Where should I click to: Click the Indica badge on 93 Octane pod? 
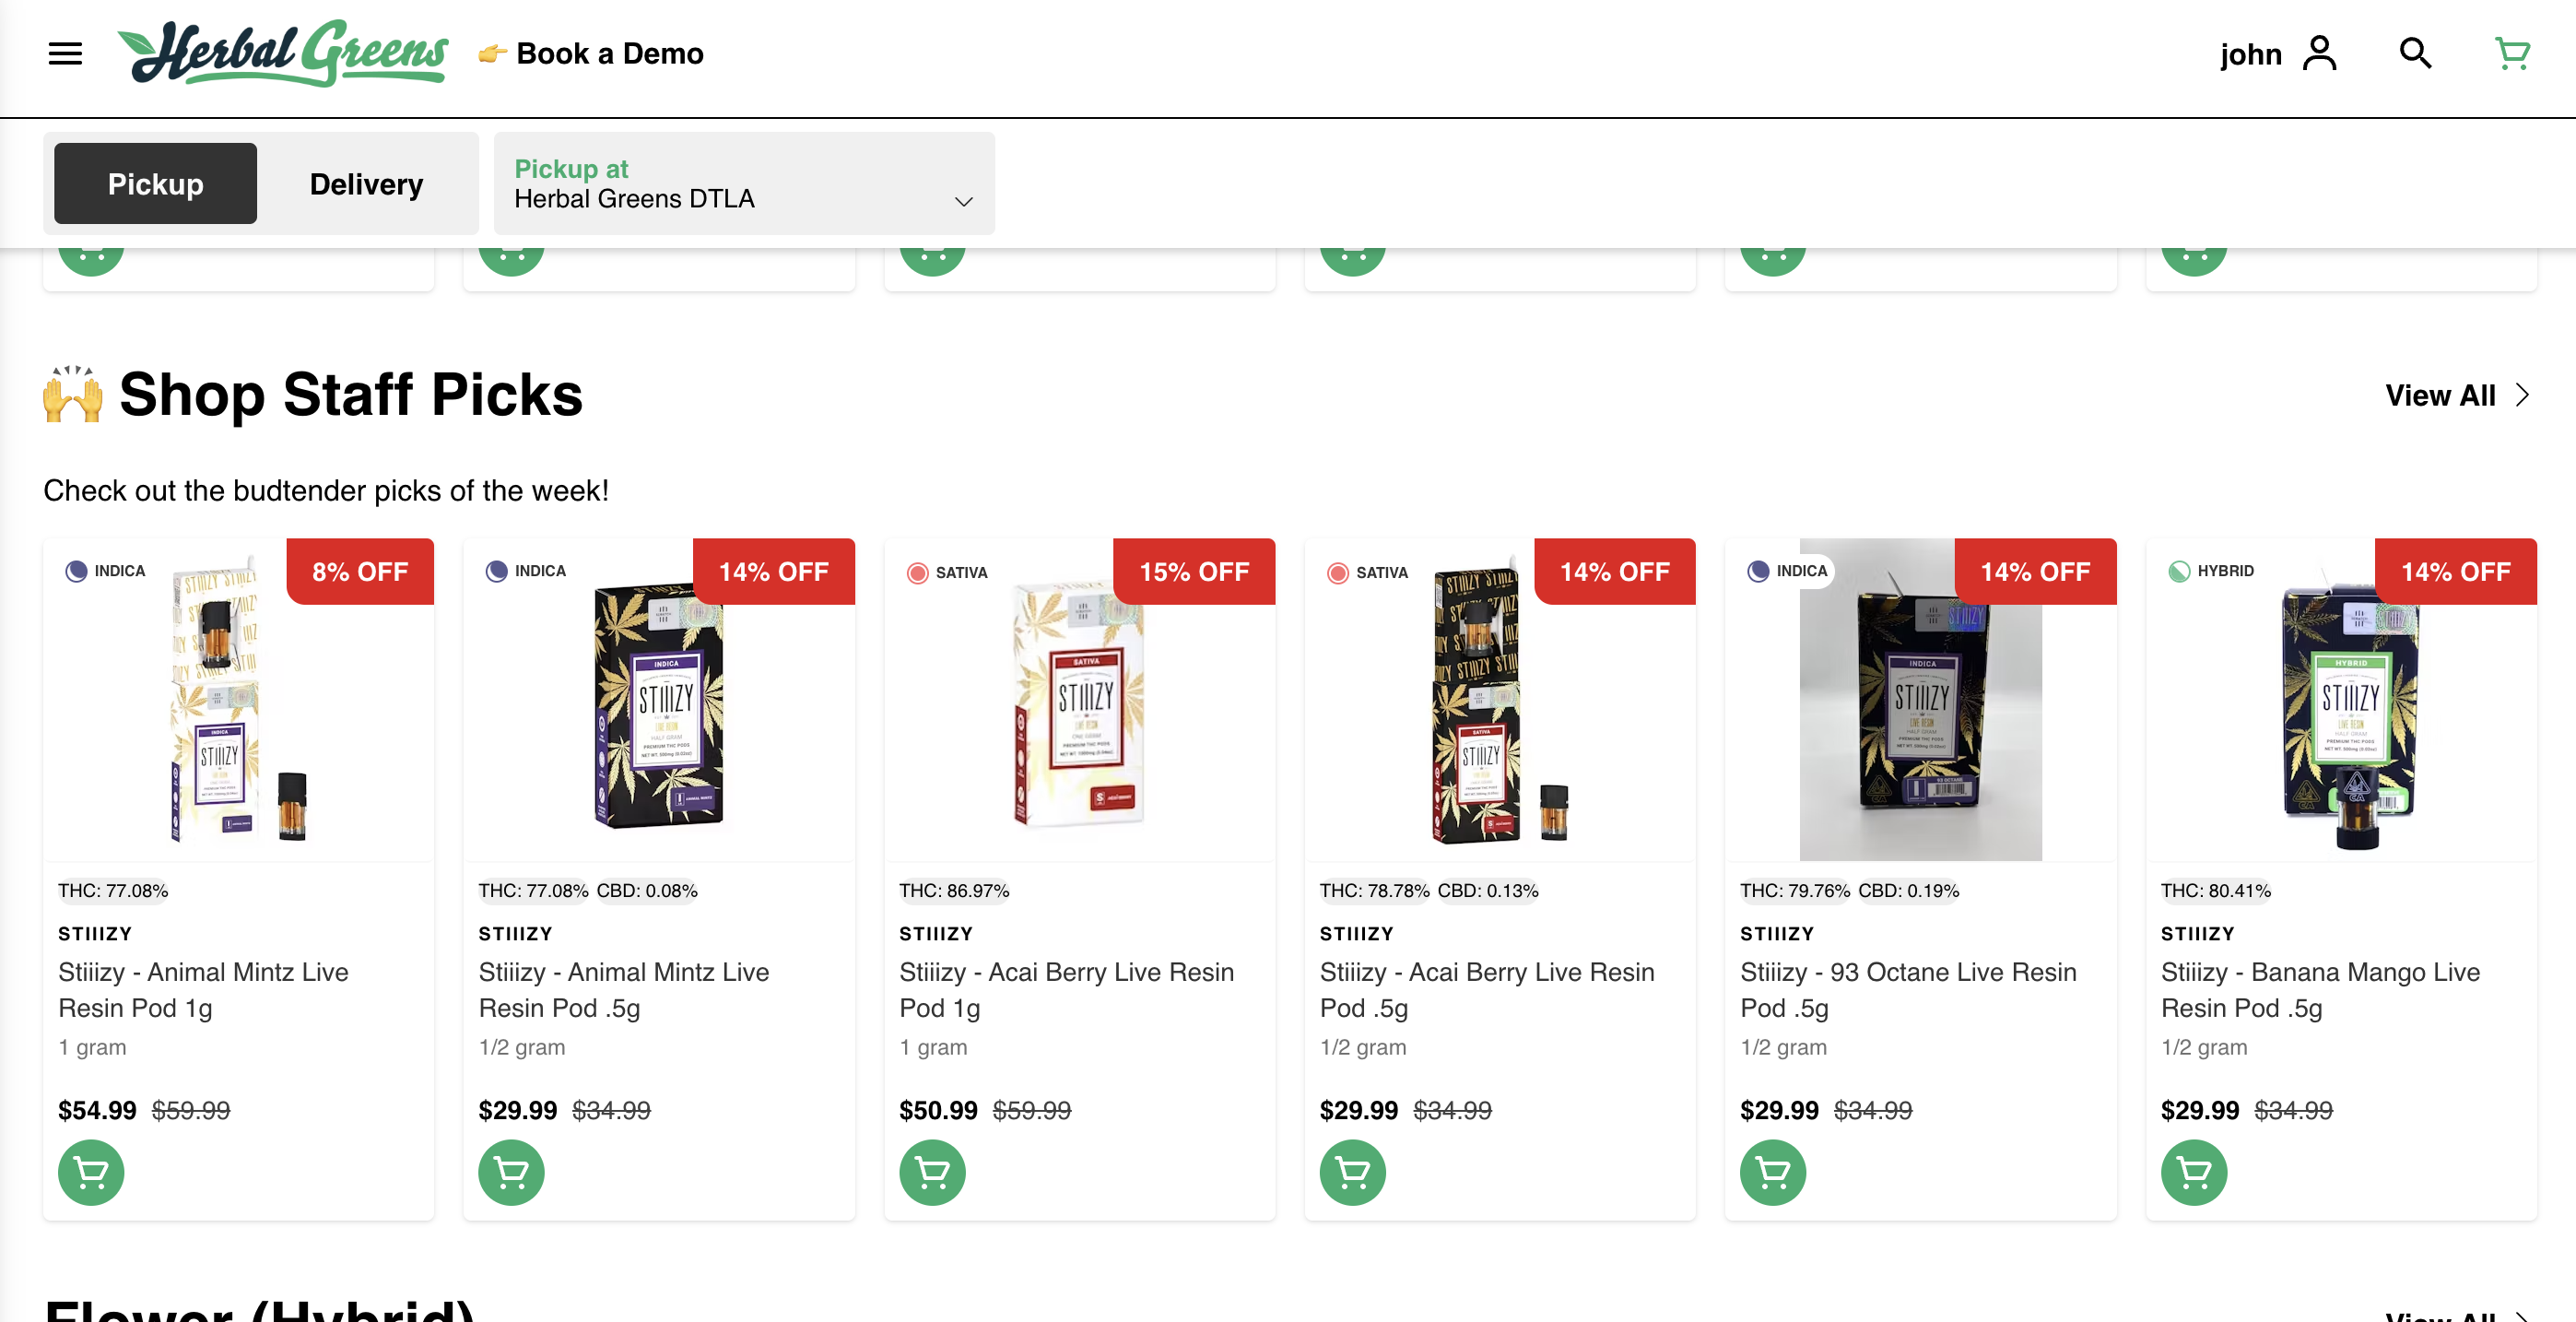(1789, 571)
